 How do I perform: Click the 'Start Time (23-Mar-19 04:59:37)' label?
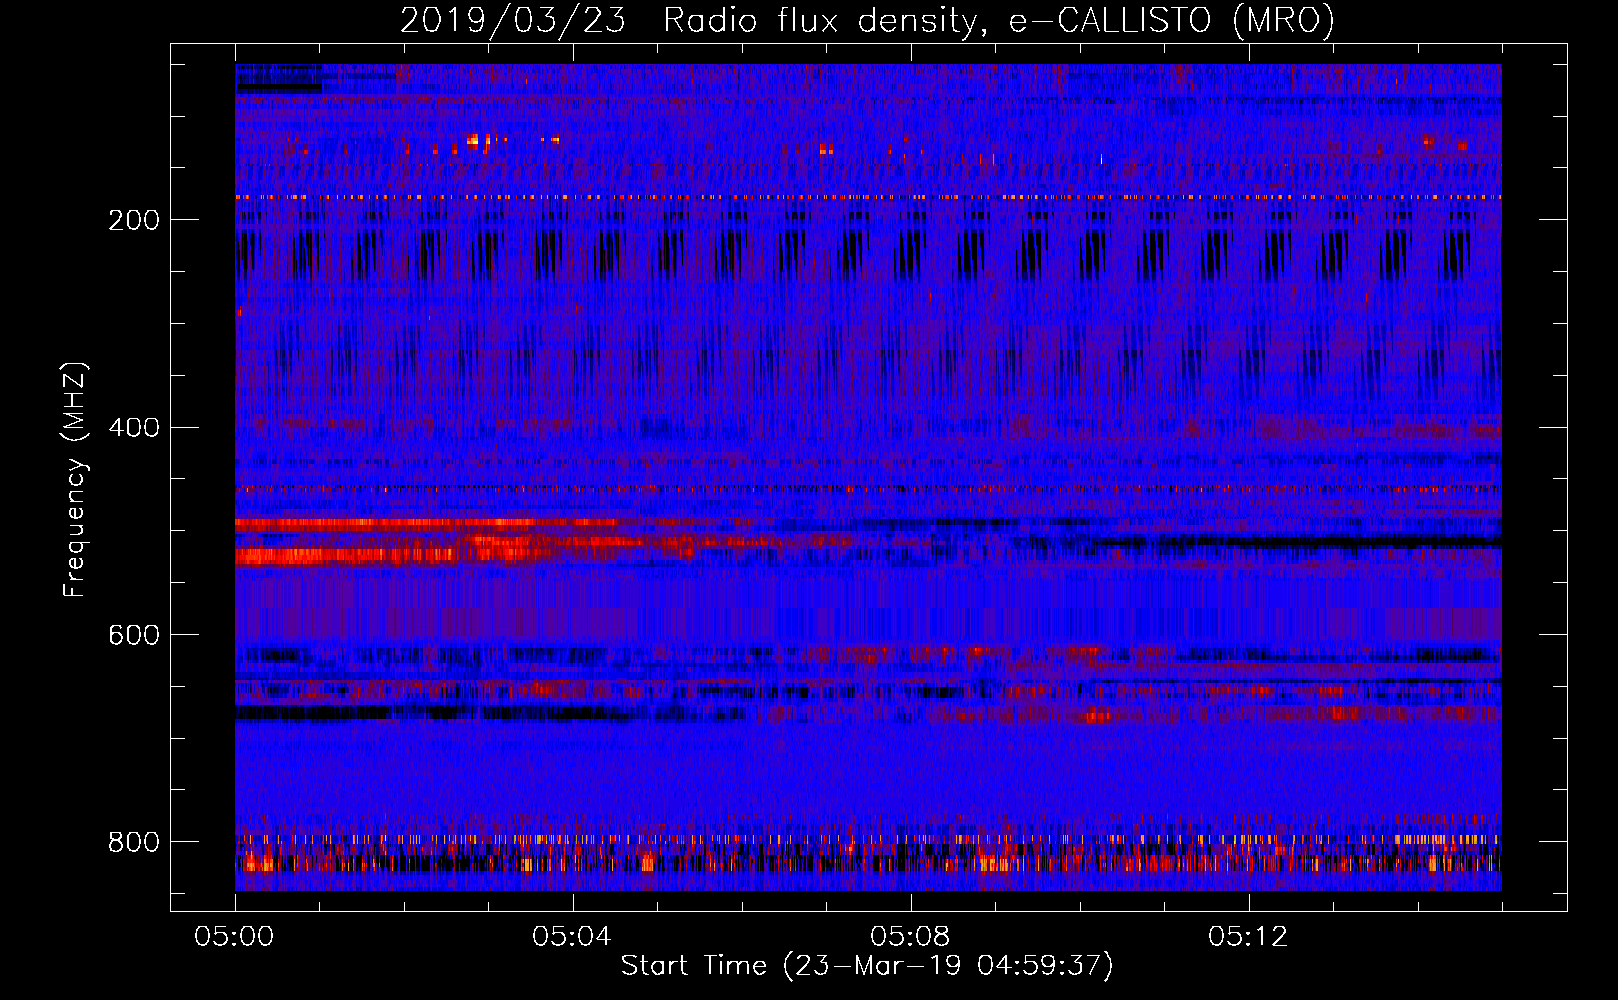pyautogui.click(x=867, y=966)
